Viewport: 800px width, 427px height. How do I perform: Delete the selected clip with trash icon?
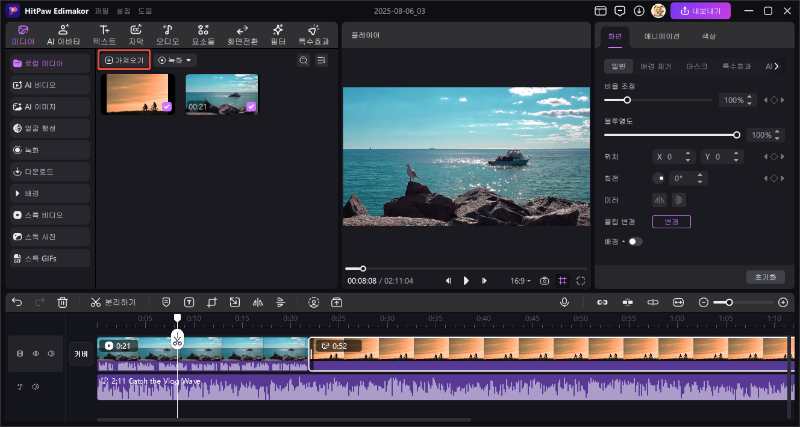(62, 303)
